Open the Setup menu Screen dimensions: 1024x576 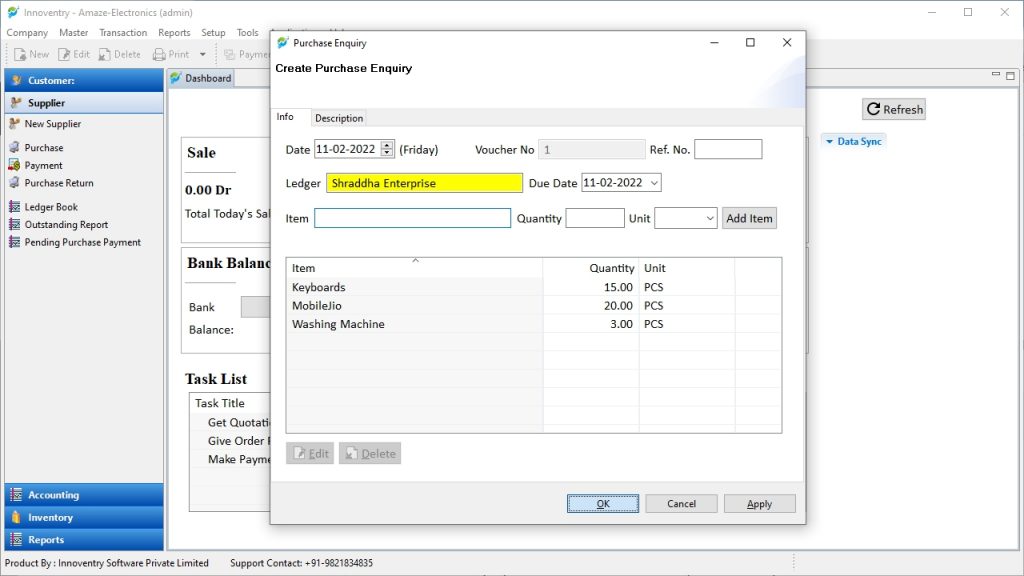pyautogui.click(x=213, y=33)
